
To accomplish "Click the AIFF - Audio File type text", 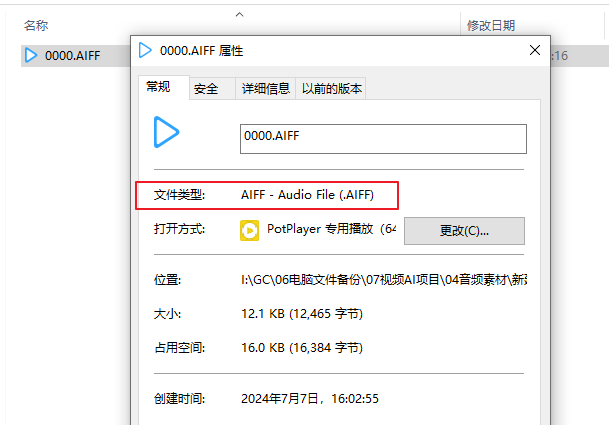I will [307, 194].
